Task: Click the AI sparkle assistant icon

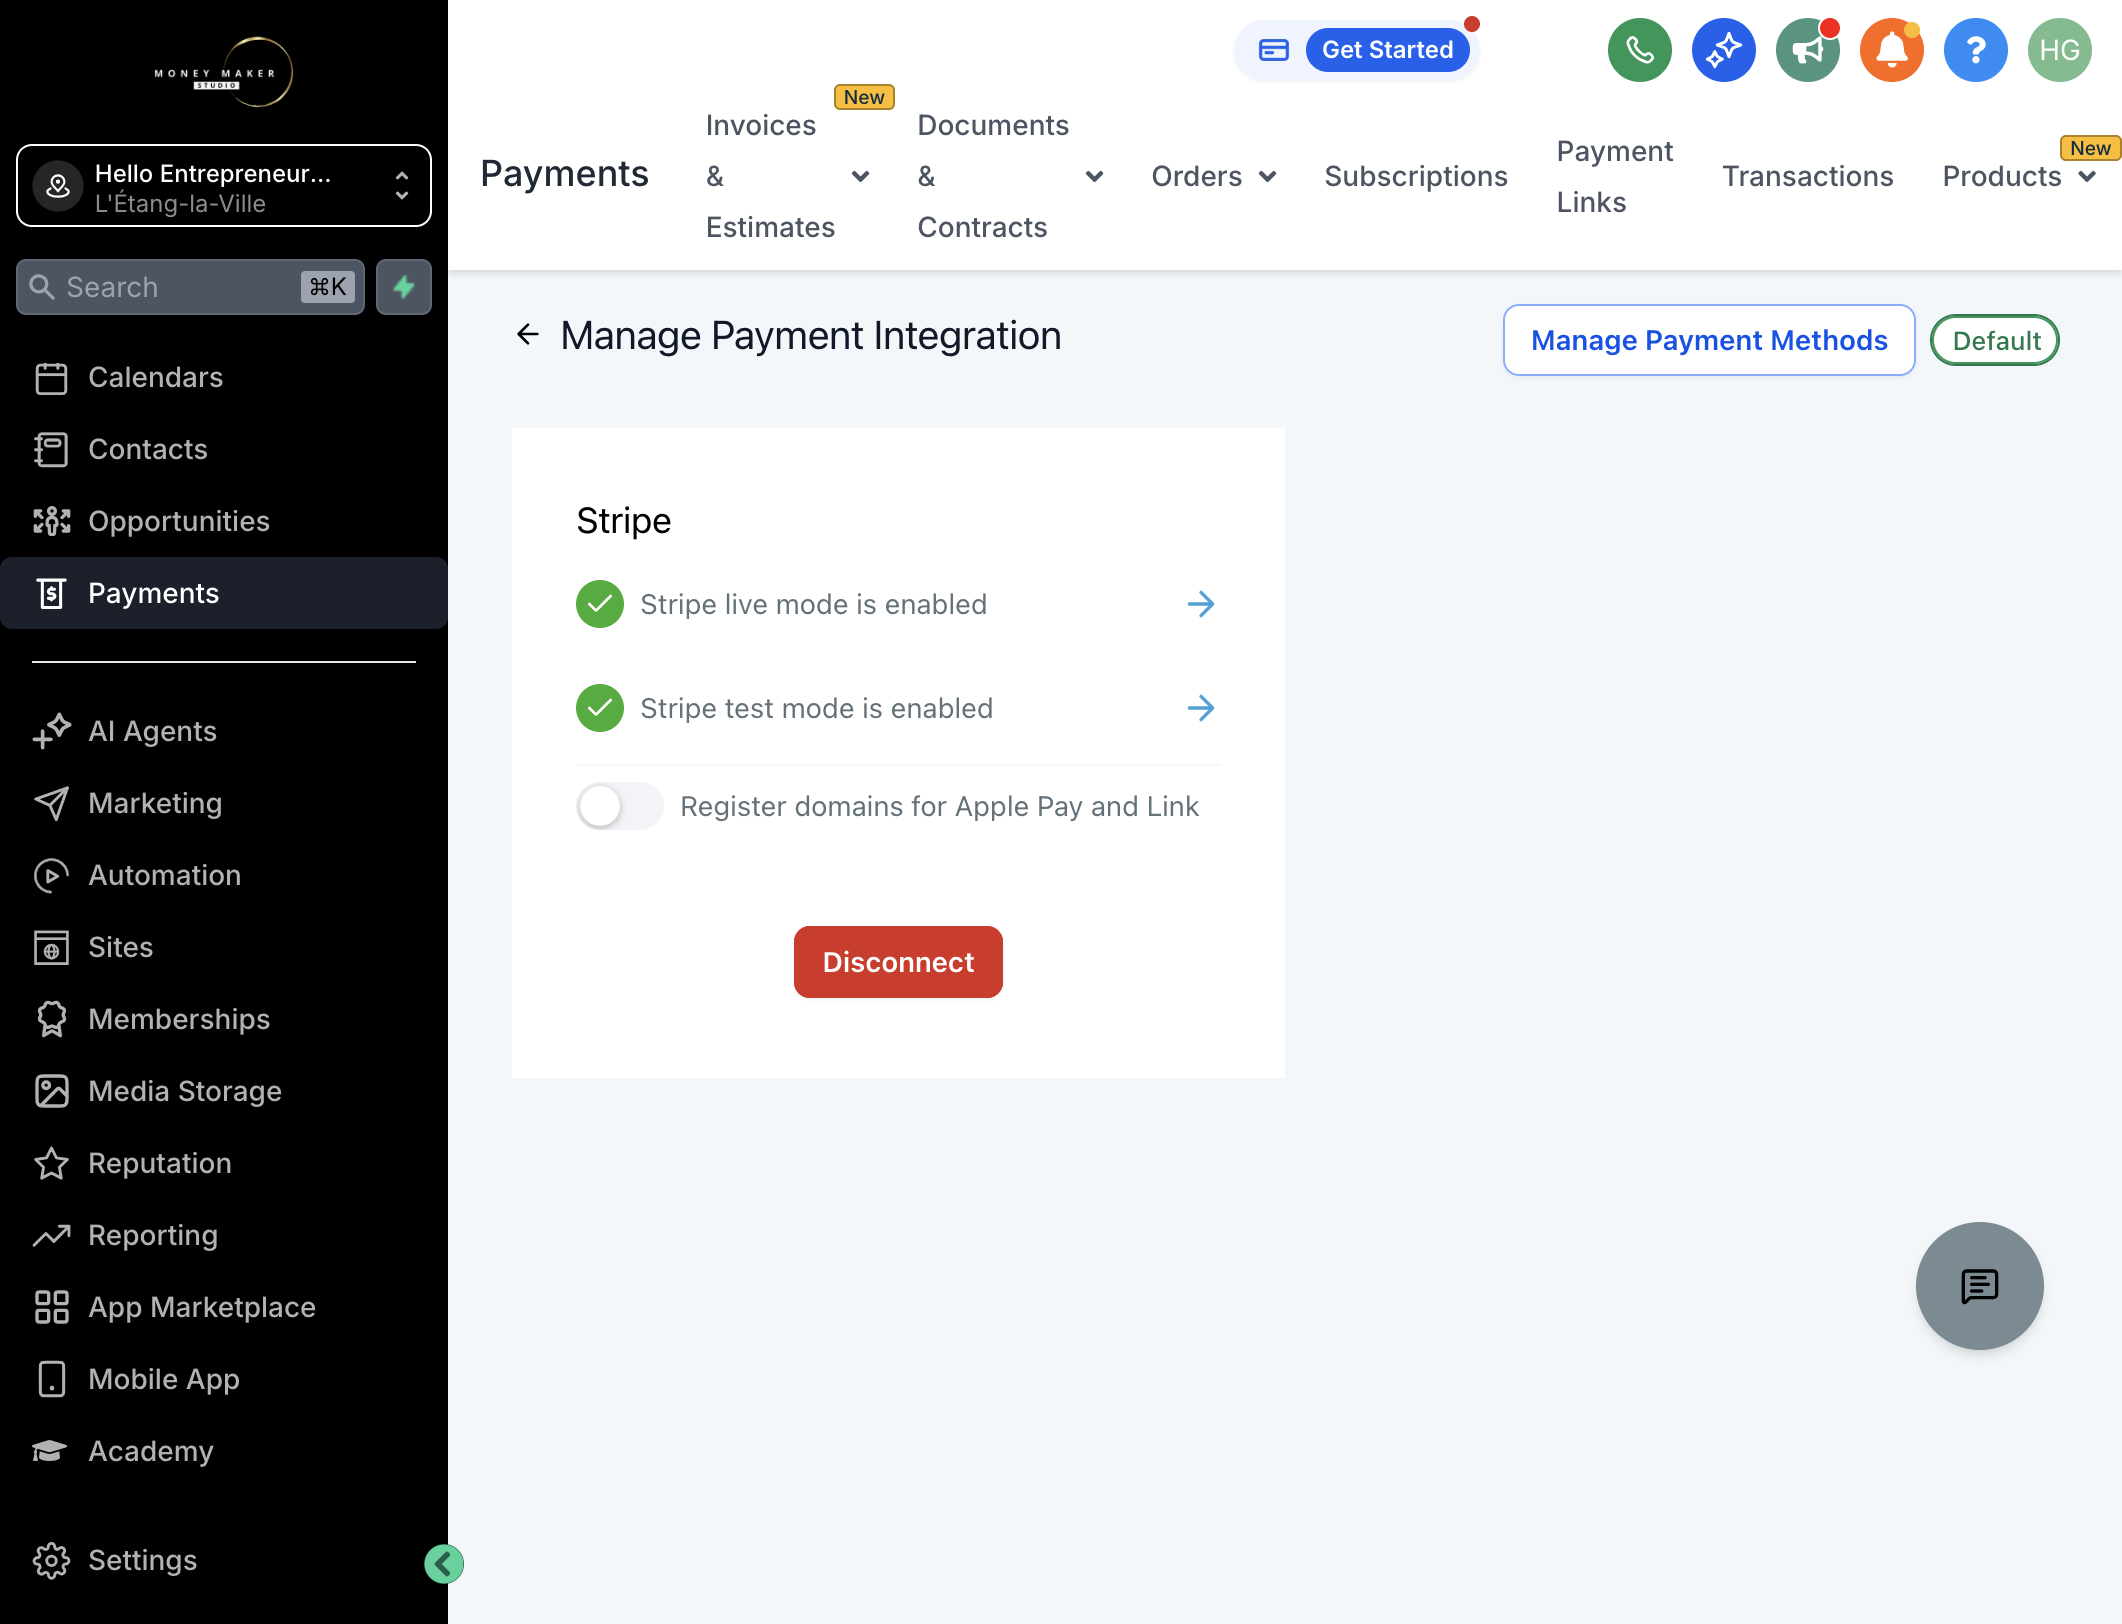Action: click(1723, 50)
